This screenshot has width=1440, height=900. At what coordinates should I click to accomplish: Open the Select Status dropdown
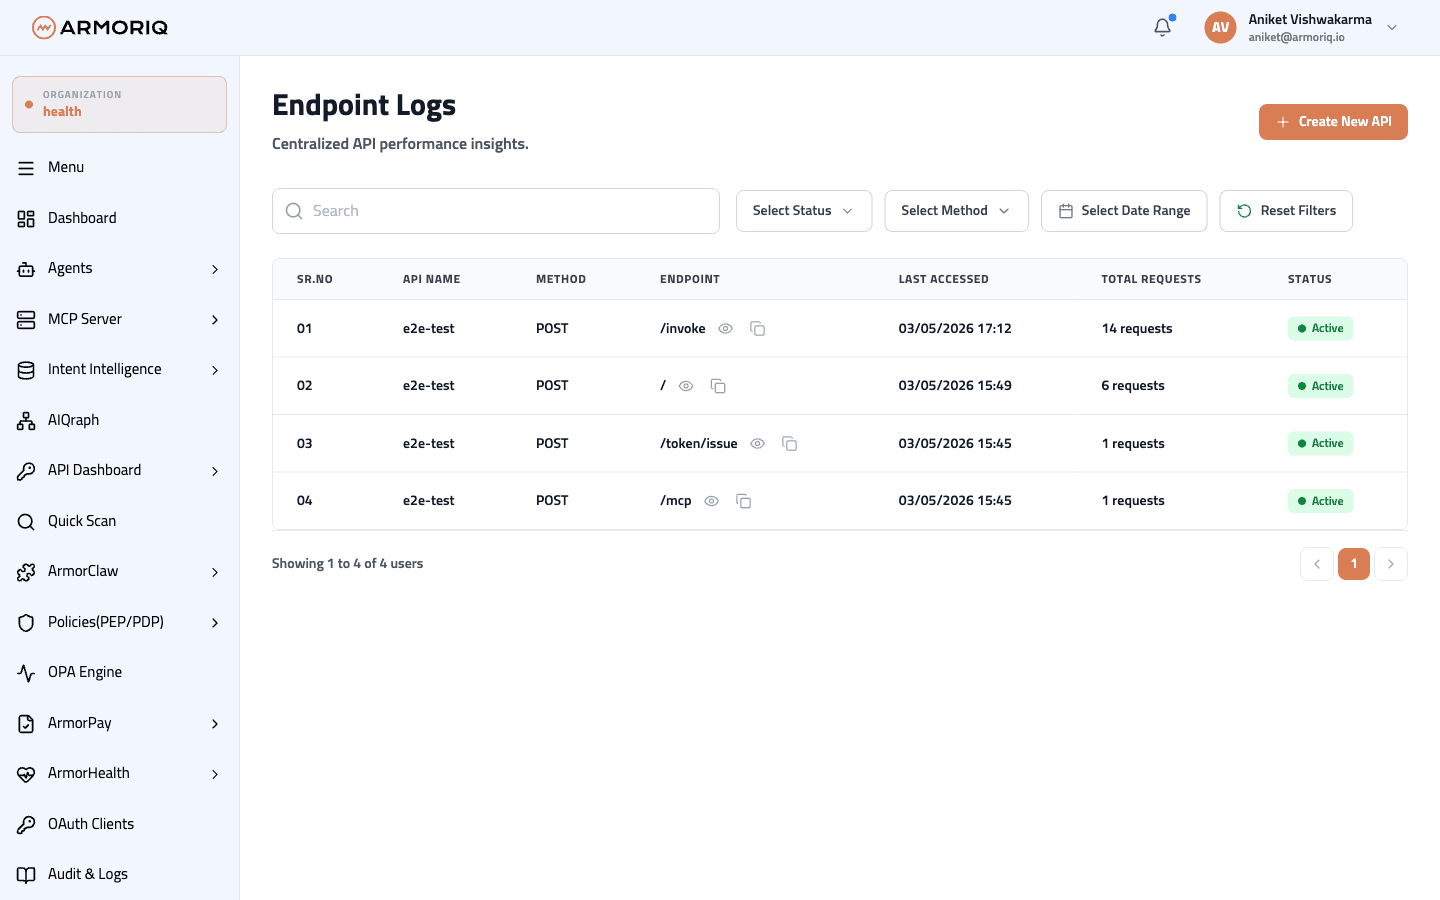click(x=804, y=211)
